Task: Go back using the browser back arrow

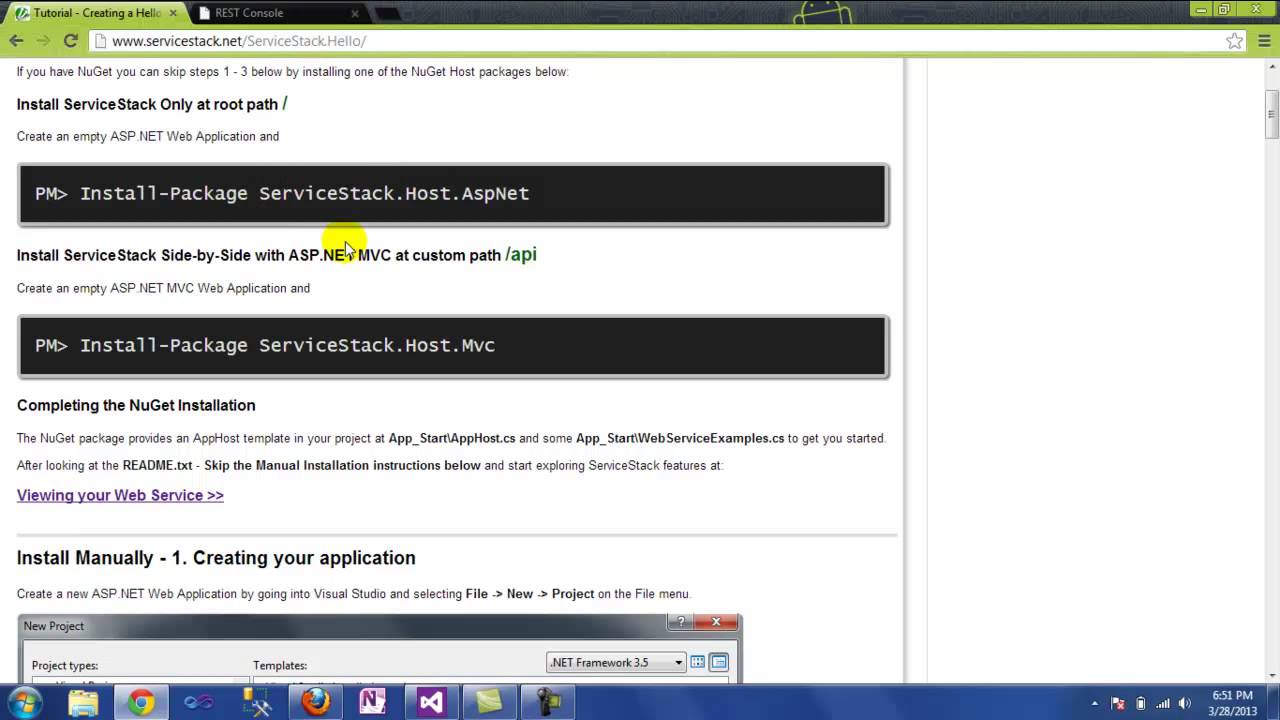Action: [x=16, y=41]
